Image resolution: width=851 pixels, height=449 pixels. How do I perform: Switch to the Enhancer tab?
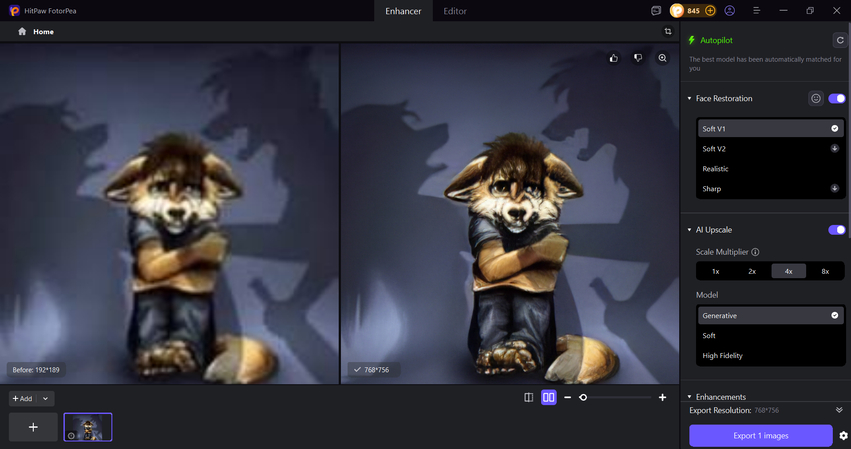403,11
